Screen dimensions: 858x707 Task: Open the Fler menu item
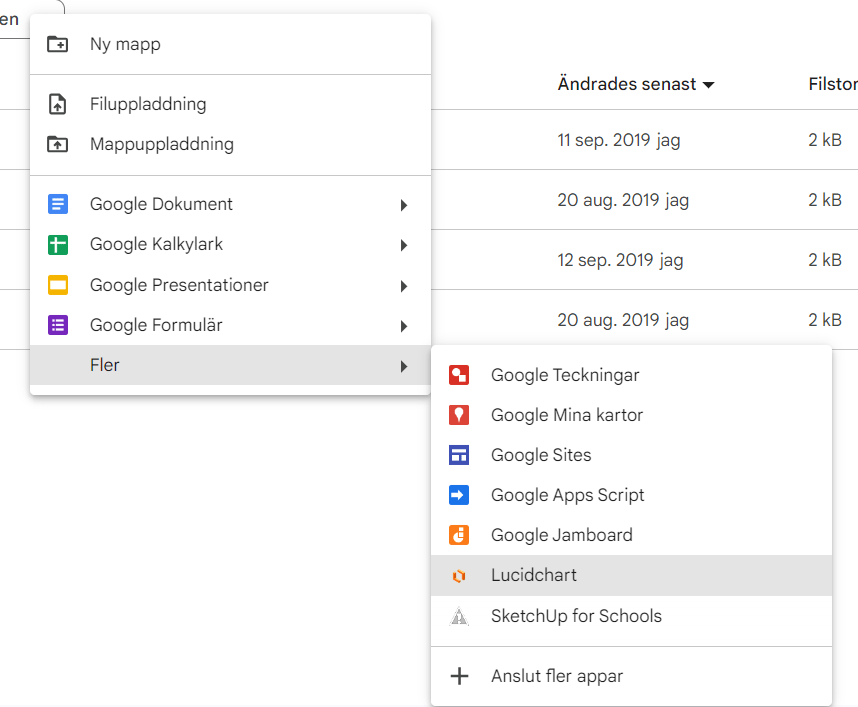pyautogui.click(x=230, y=365)
